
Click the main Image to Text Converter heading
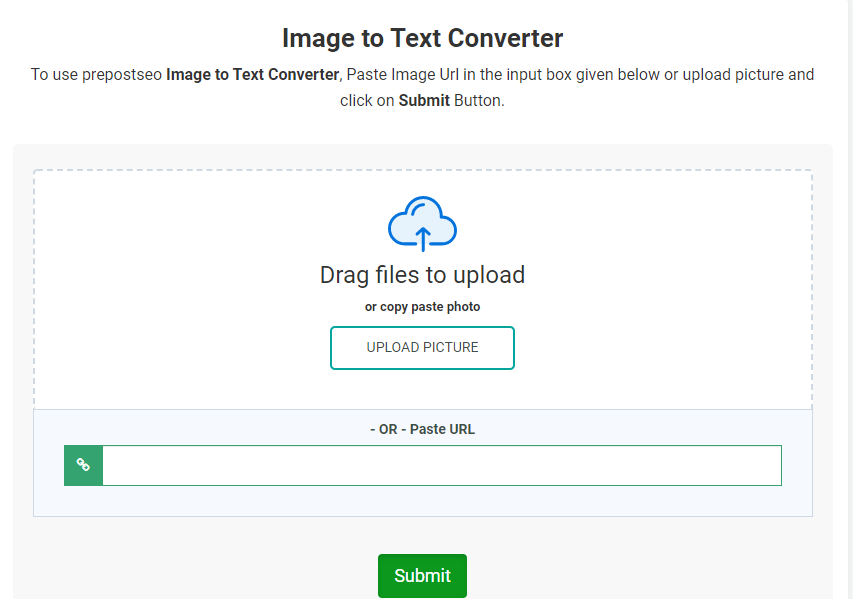[x=422, y=38]
